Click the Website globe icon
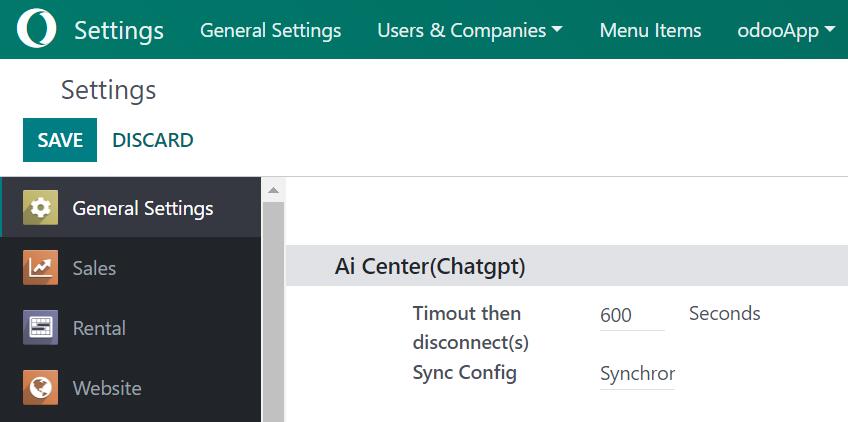Image resolution: width=848 pixels, height=422 pixels. pos(41,388)
